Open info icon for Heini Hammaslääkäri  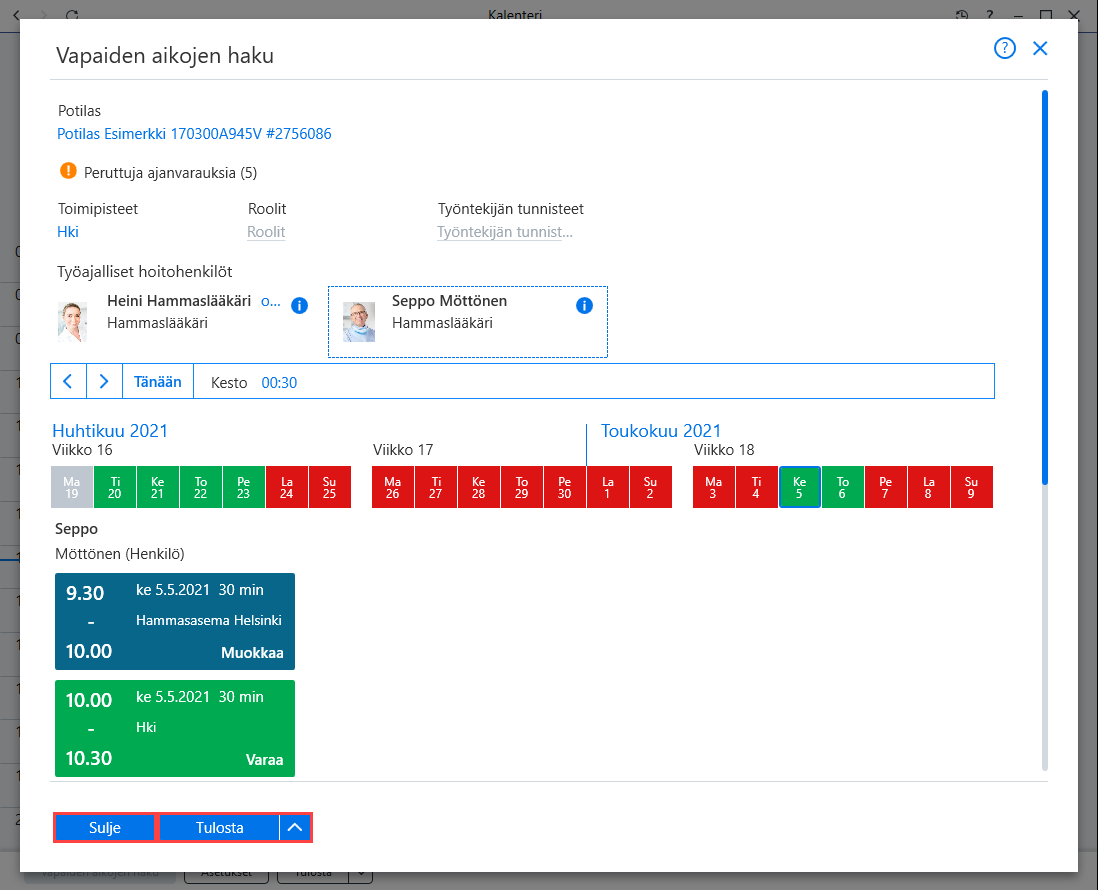click(x=299, y=305)
